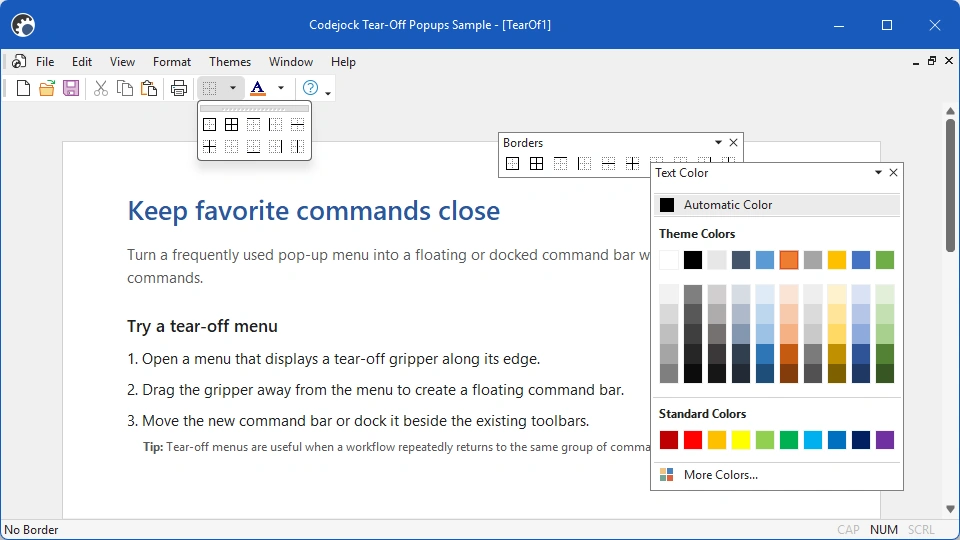
Task: Pick the selected orange theme color swatch
Action: (x=789, y=260)
